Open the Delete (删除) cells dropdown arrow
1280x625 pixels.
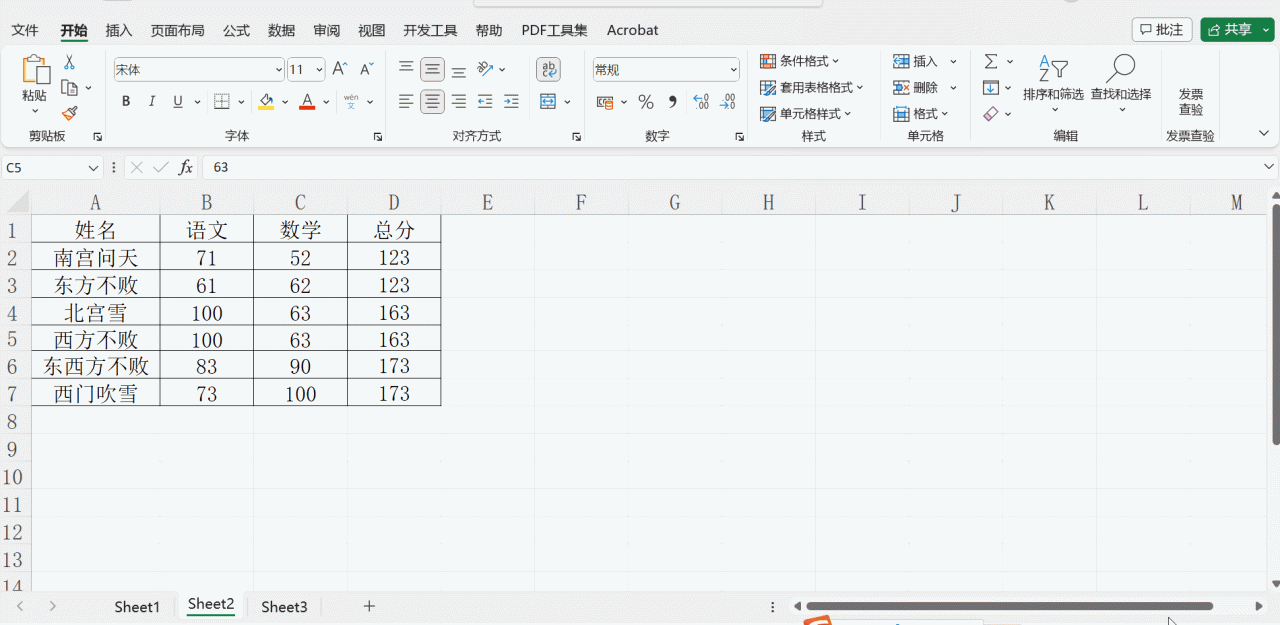pos(953,88)
